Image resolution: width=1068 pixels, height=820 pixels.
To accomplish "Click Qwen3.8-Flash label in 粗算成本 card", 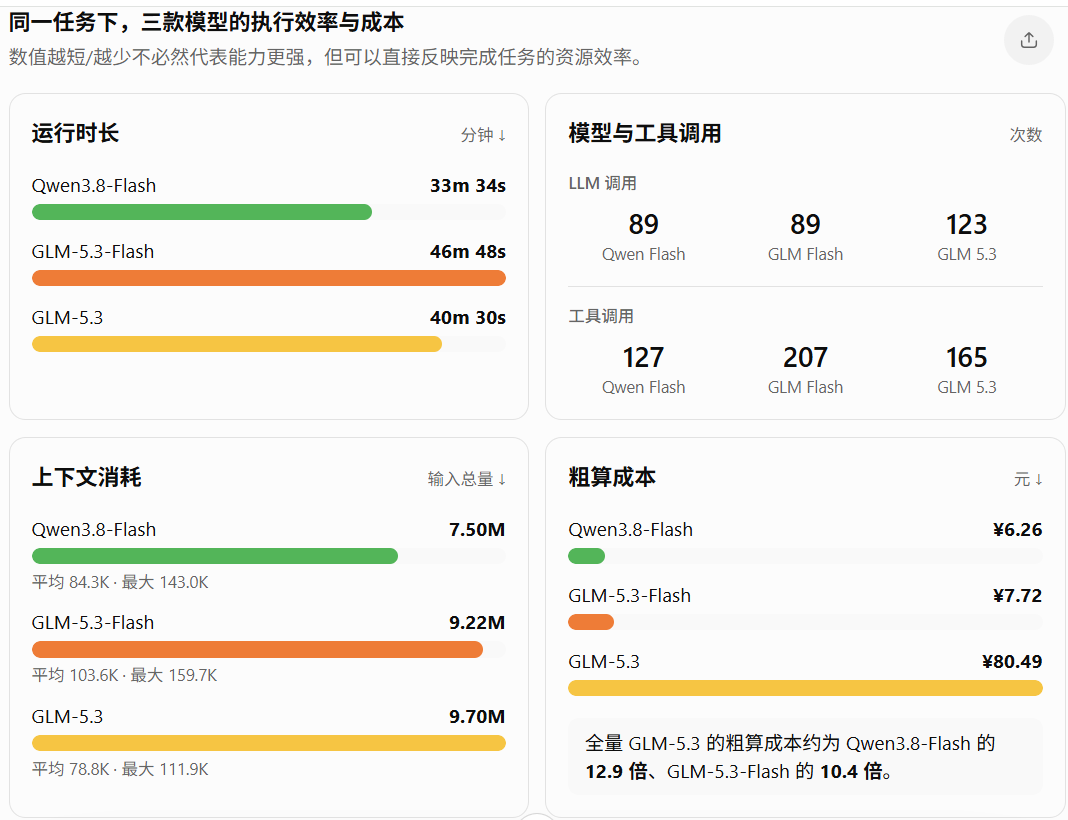I will (631, 529).
